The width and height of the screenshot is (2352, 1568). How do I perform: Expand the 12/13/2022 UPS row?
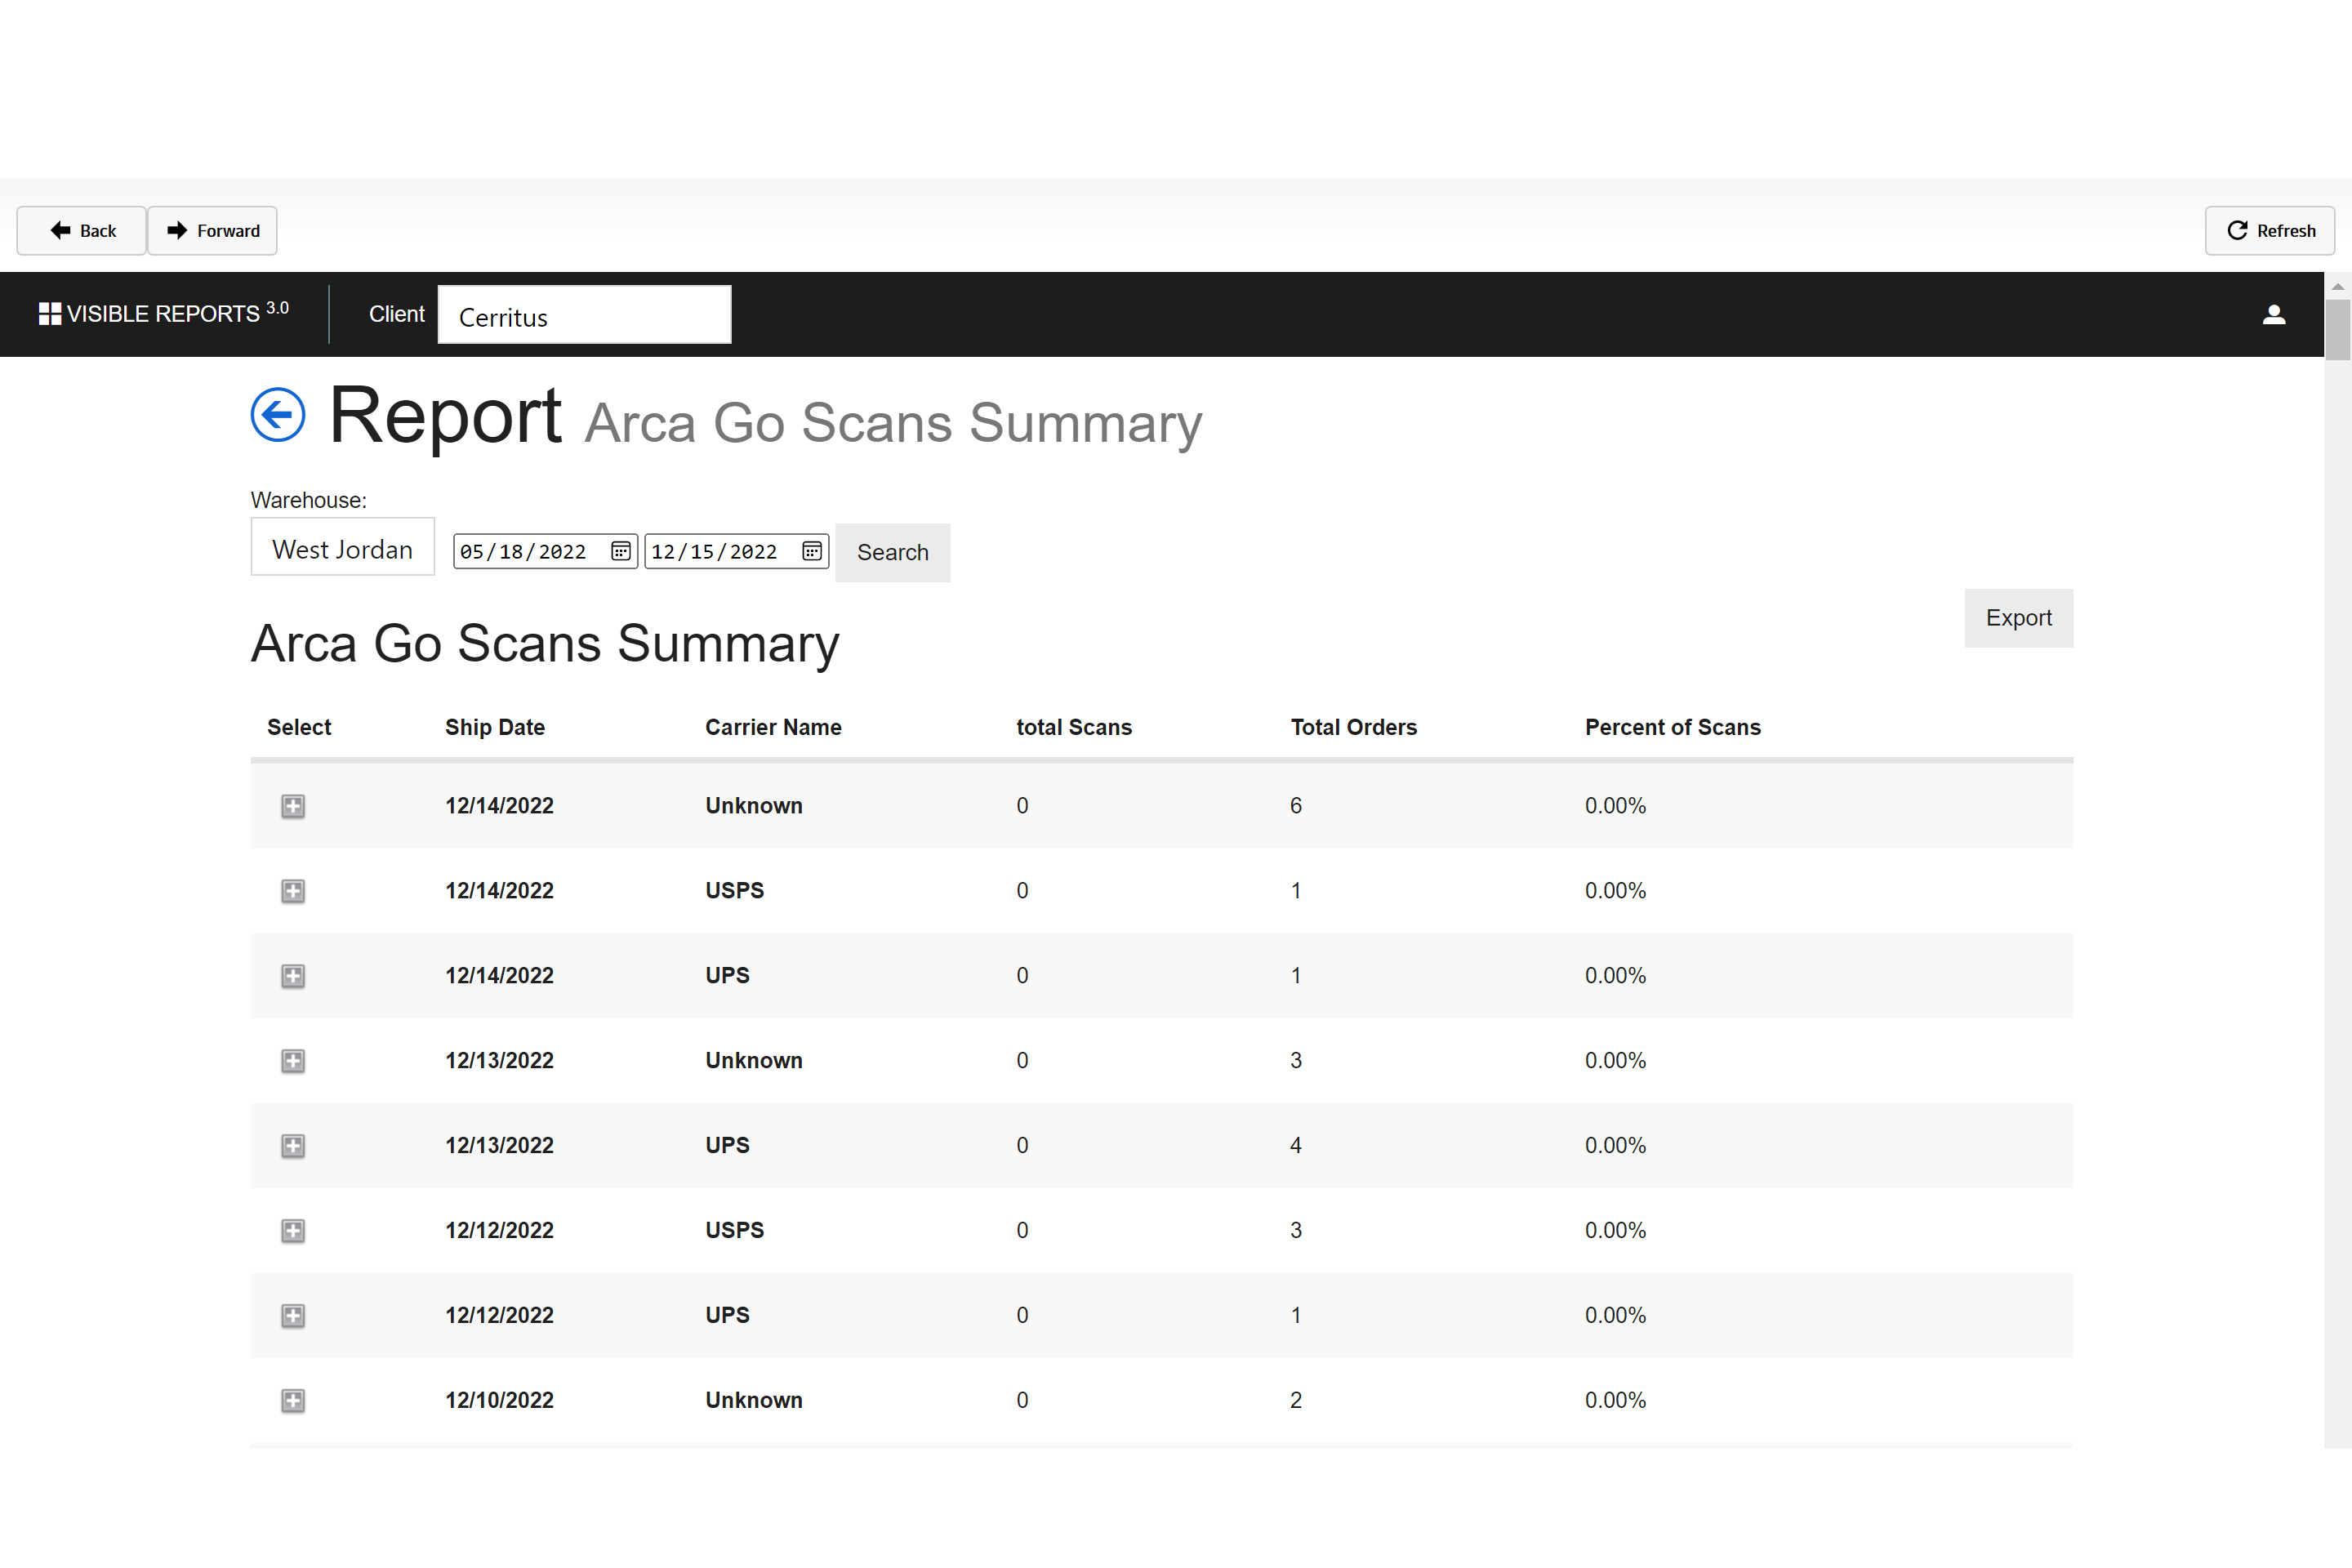293,1146
